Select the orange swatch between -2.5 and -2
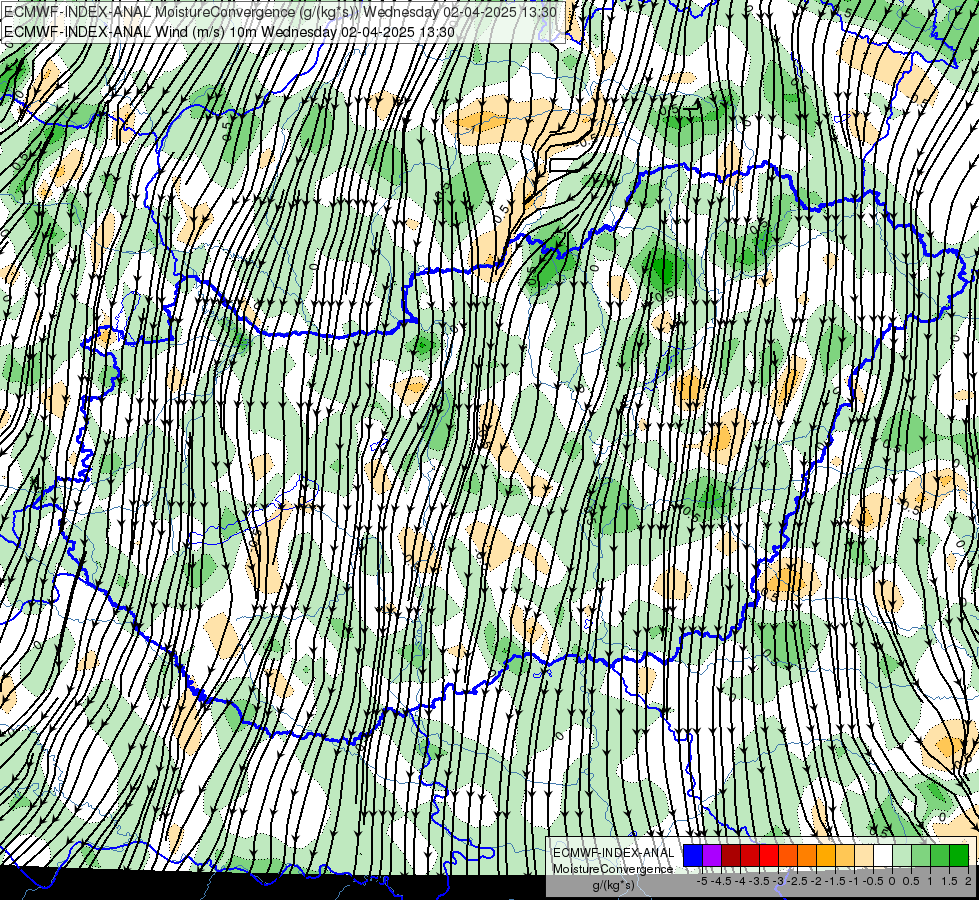The height and width of the screenshot is (900, 979). coord(807,855)
